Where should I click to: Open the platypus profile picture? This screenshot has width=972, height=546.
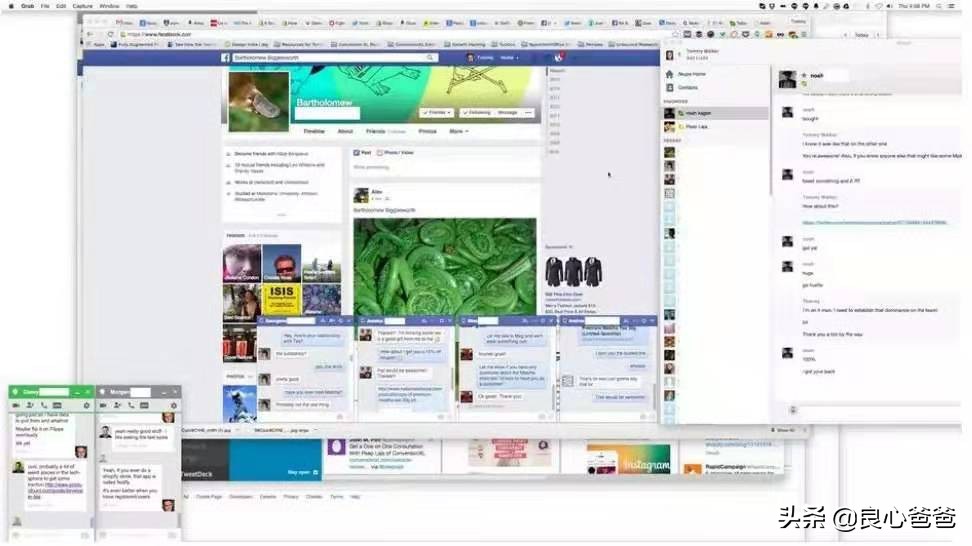(x=258, y=101)
